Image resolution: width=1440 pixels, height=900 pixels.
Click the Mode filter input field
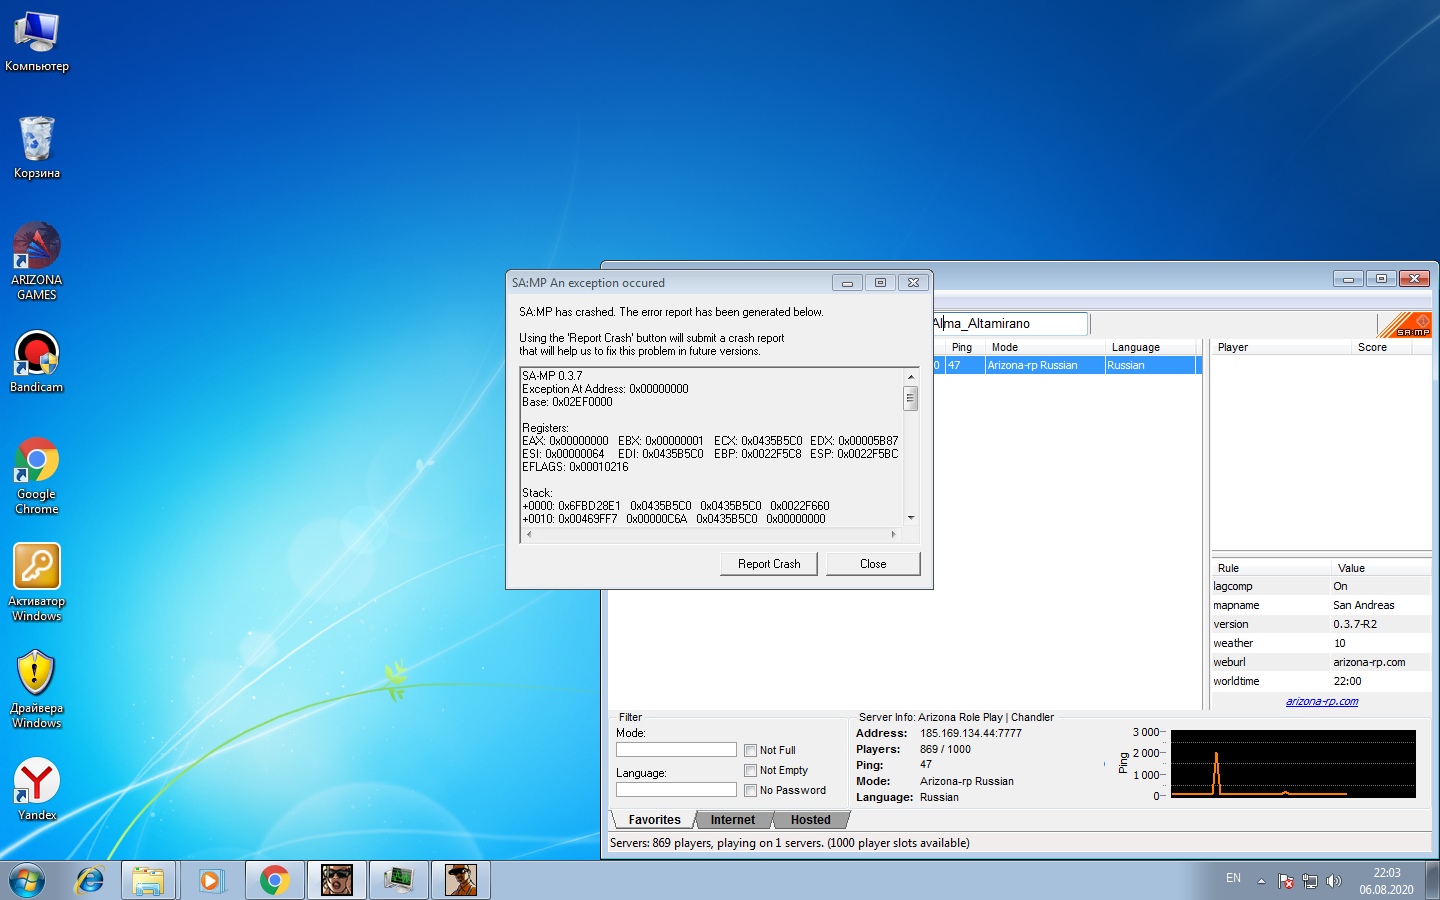click(x=676, y=750)
